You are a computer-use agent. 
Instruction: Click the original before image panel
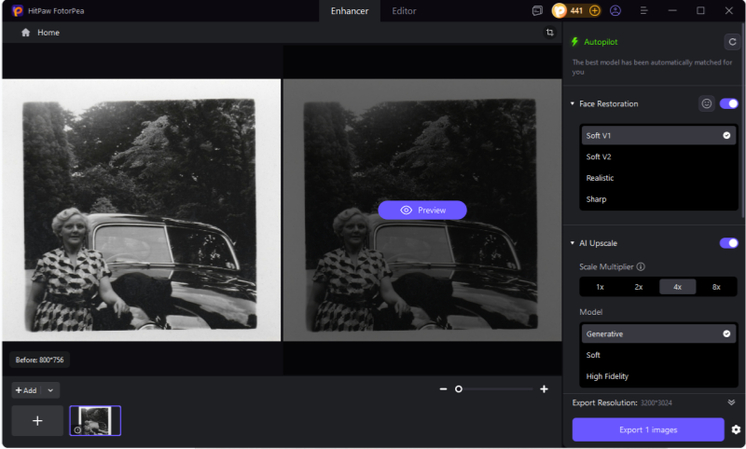coord(141,210)
